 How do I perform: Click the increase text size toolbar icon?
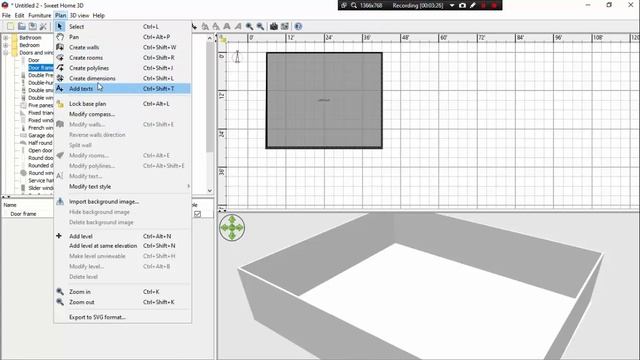pos(205,27)
